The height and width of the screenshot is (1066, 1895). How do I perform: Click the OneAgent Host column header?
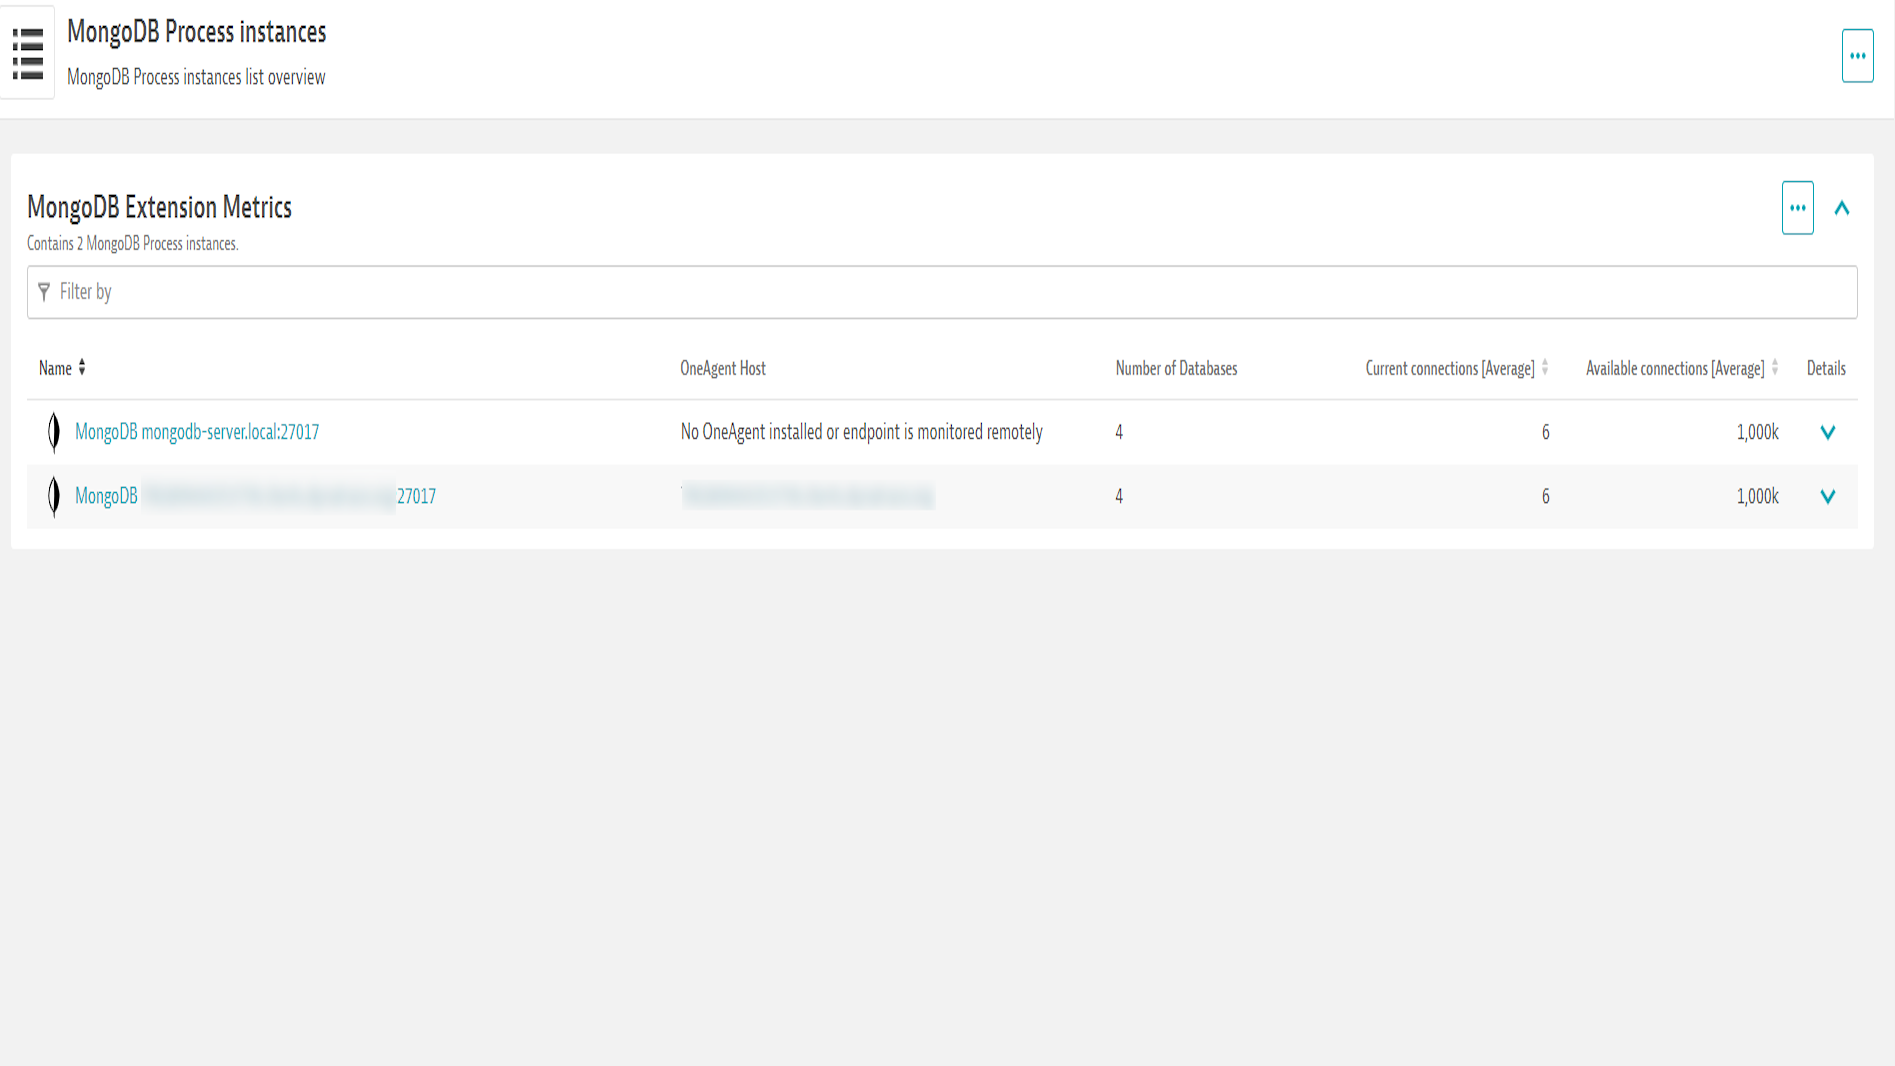click(x=722, y=368)
